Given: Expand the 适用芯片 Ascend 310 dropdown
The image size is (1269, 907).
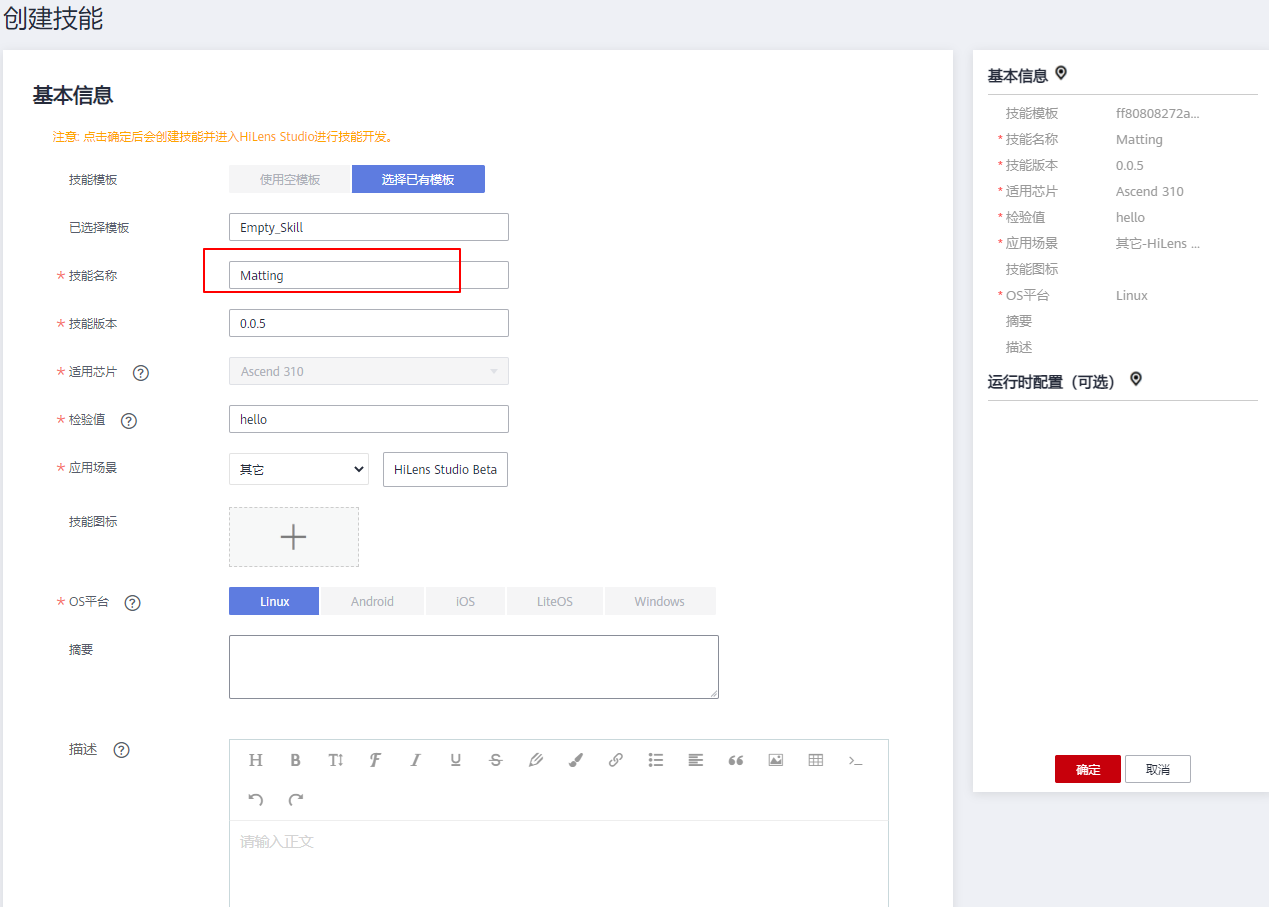Looking at the screenshot, I should (x=368, y=371).
